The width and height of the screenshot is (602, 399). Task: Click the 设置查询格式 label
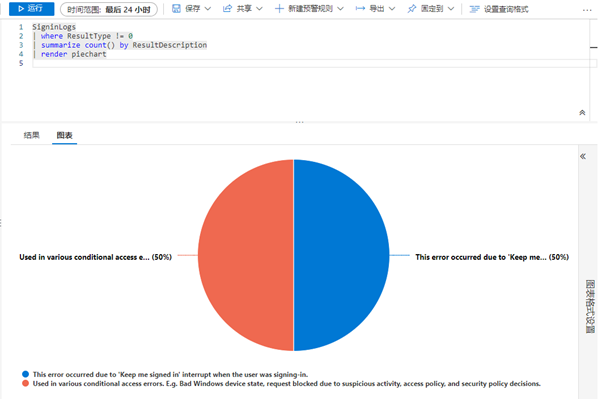[506, 9]
